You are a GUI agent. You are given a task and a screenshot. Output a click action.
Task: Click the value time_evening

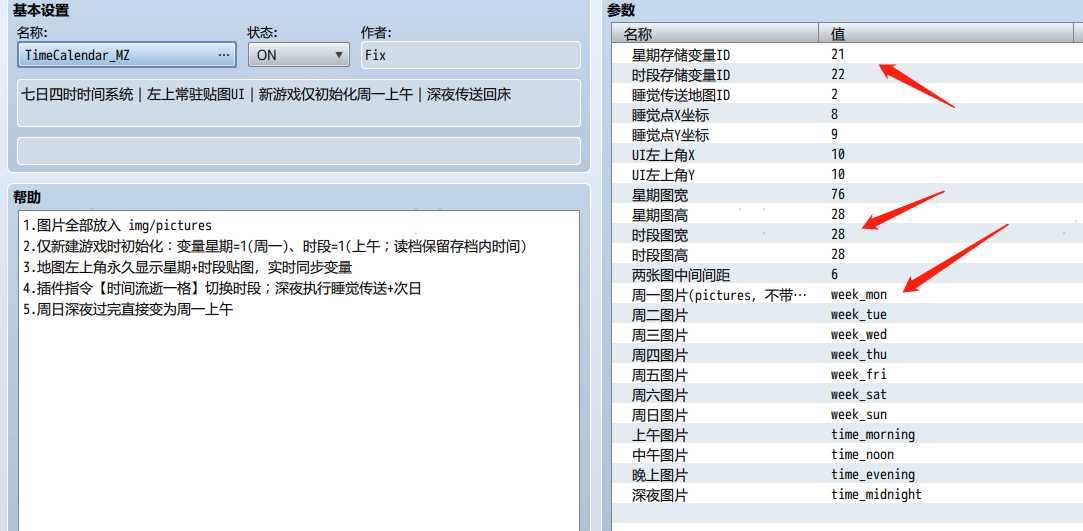(873, 474)
